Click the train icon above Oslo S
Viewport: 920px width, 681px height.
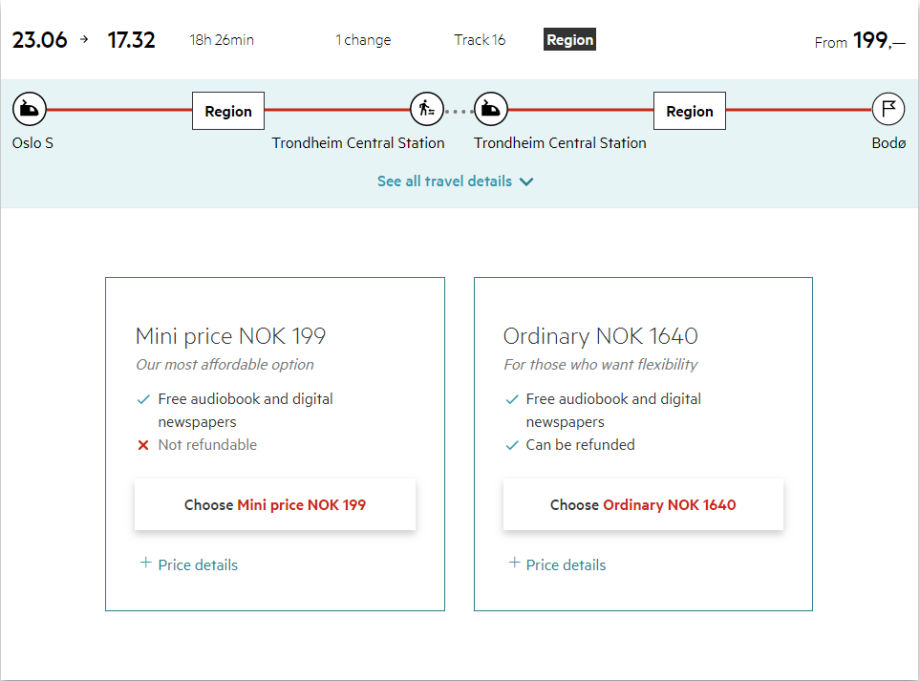pos(30,108)
